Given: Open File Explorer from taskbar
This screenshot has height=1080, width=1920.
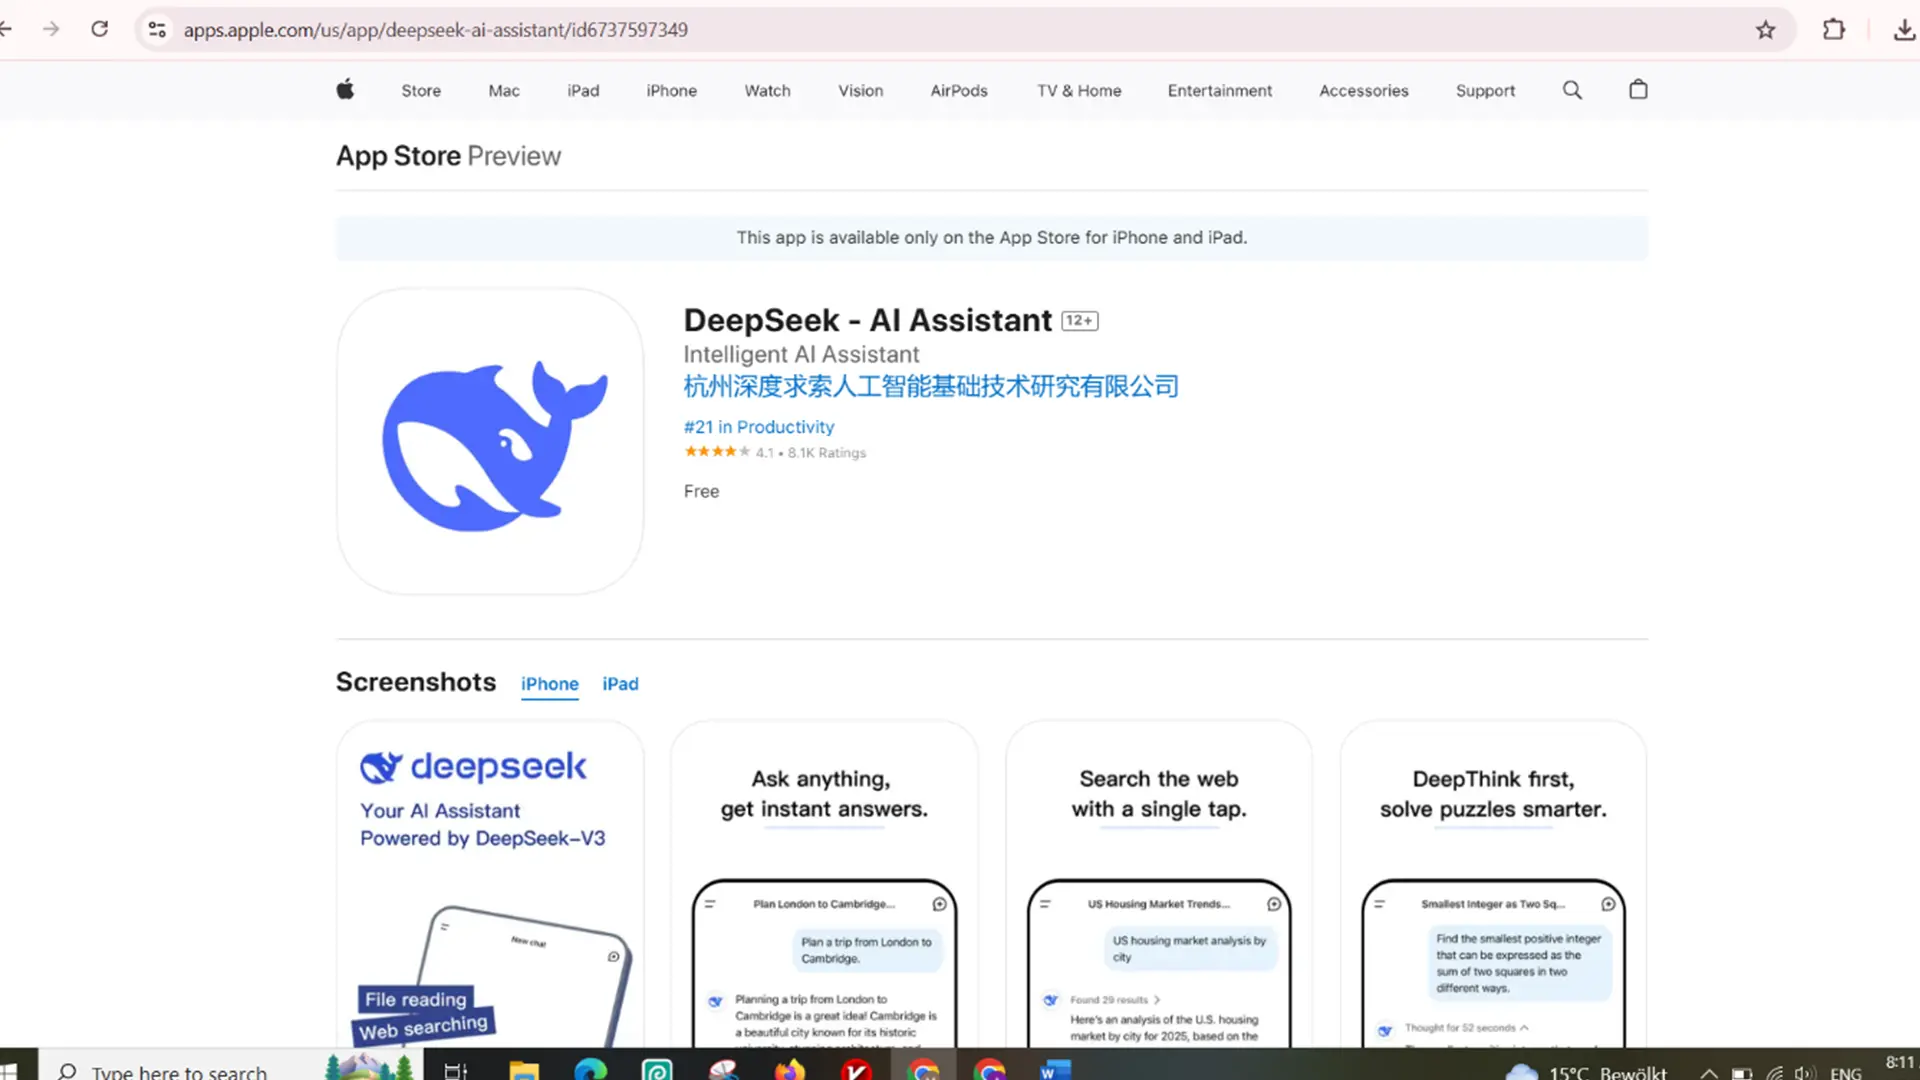Looking at the screenshot, I should (524, 1071).
